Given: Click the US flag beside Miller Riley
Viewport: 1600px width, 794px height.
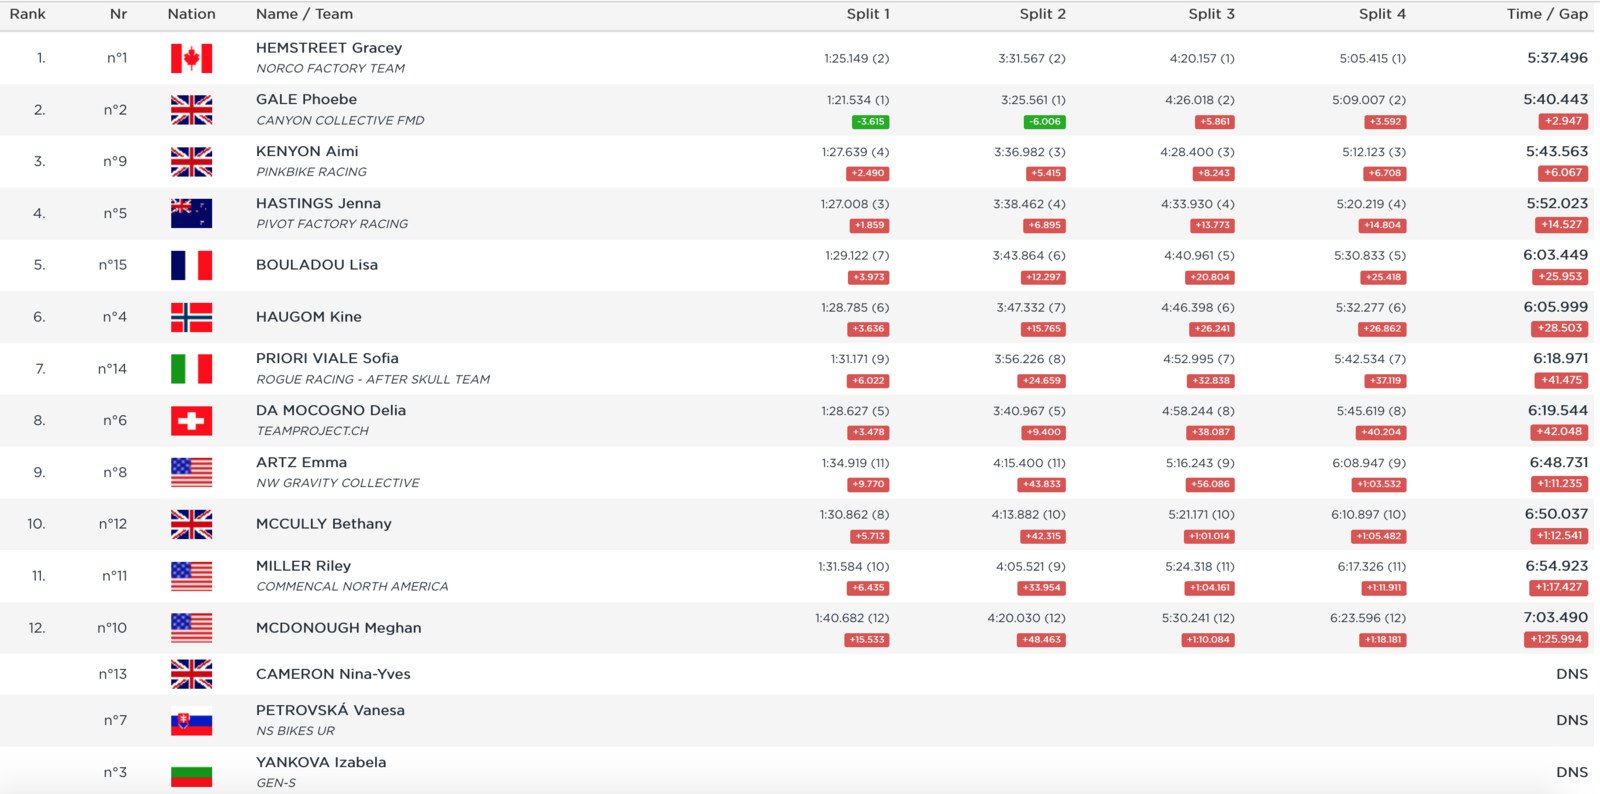Looking at the screenshot, I should click(191, 576).
